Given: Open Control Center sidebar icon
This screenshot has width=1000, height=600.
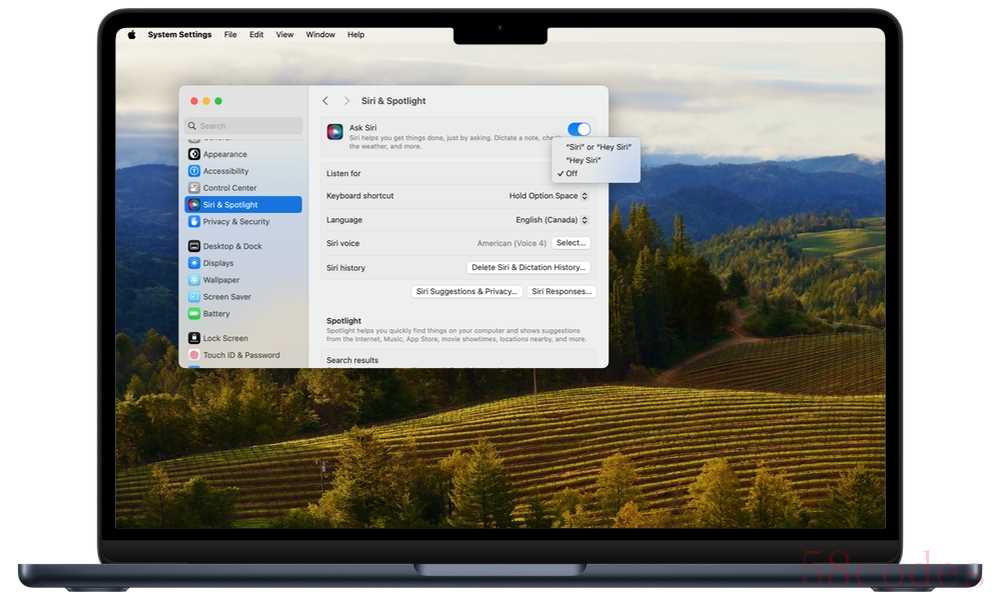Looking at the screenshot, I should (194, 188).
